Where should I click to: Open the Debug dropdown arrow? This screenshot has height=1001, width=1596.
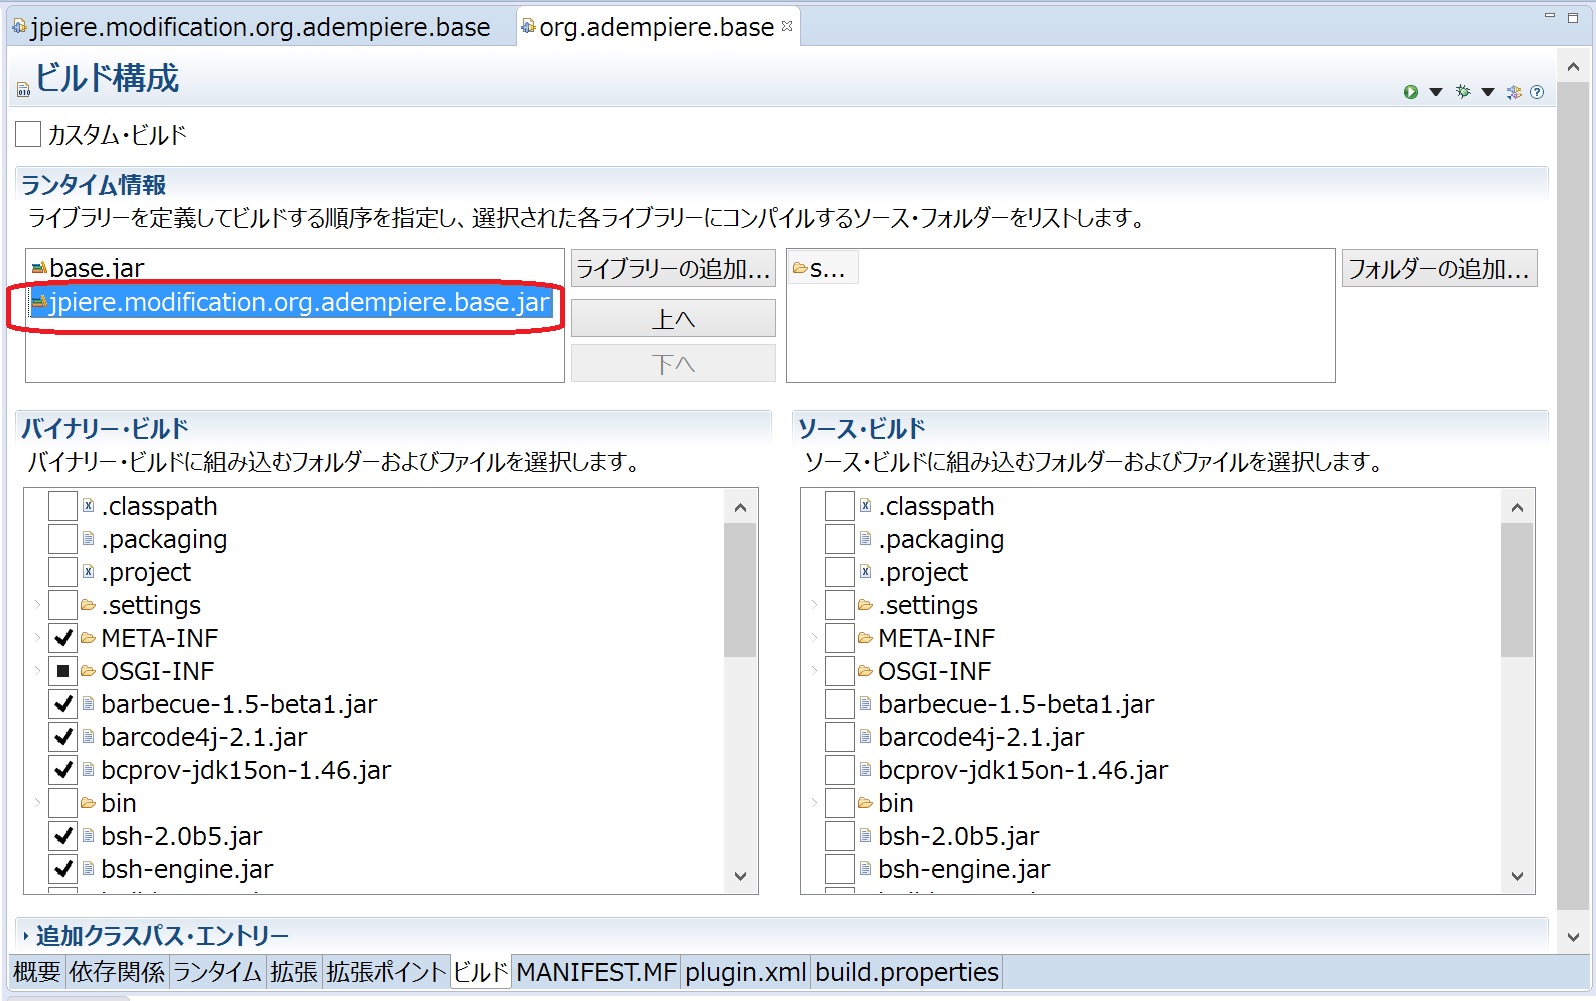click(x=1488, y=92)
